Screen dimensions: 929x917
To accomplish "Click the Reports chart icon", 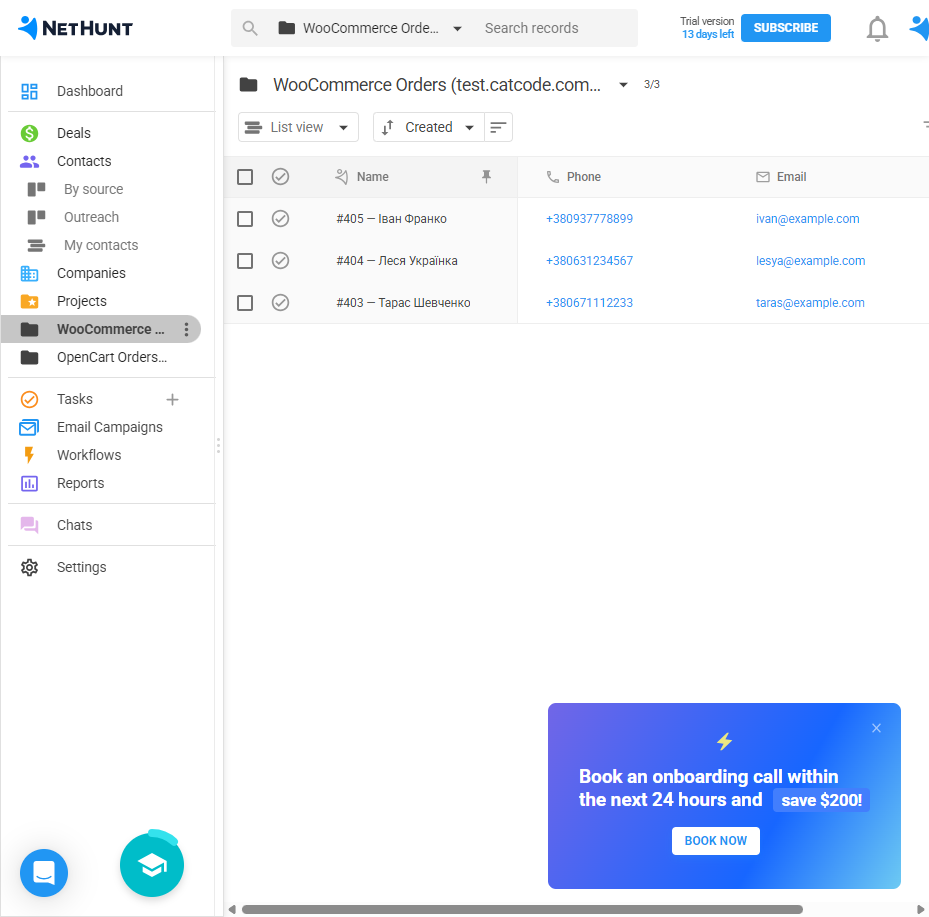I will (x=29, y=483).
